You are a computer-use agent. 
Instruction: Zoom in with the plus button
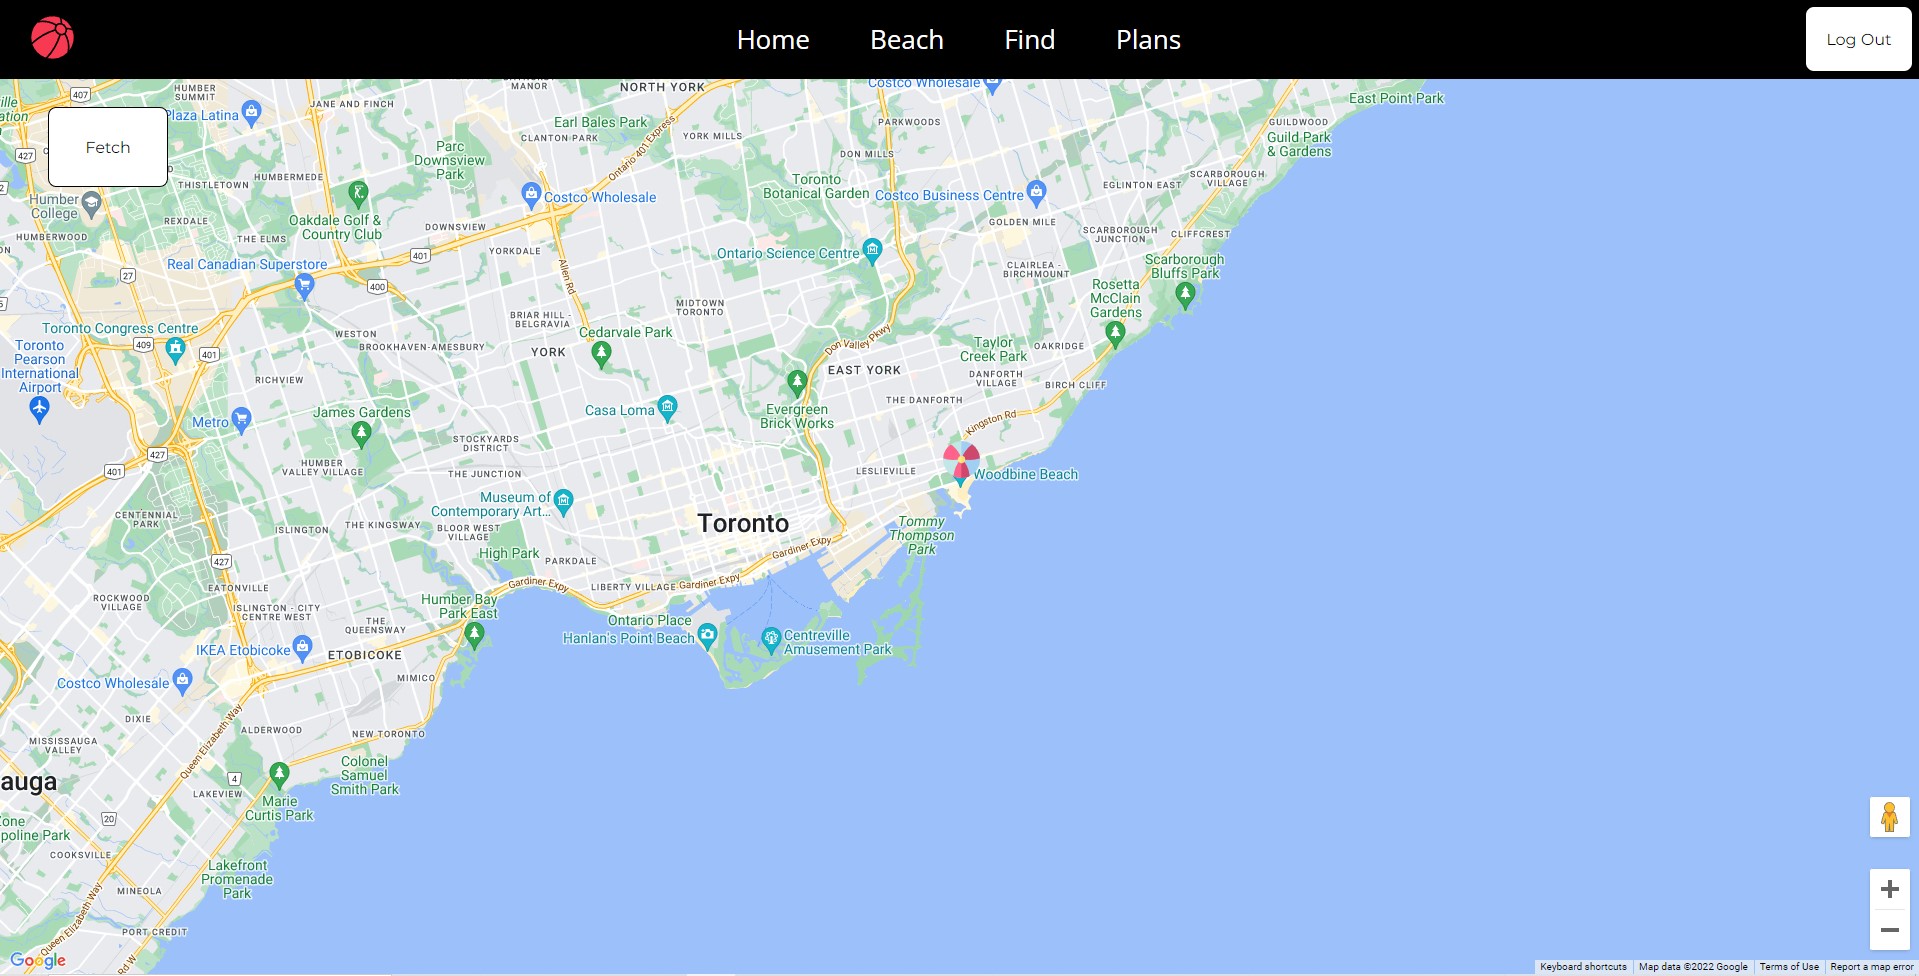(x=1889, y=889)
